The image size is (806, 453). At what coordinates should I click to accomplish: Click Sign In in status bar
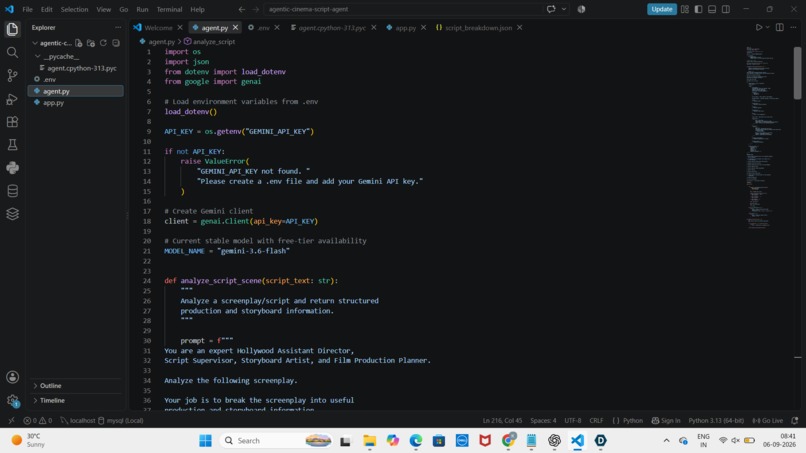(666, 420)
